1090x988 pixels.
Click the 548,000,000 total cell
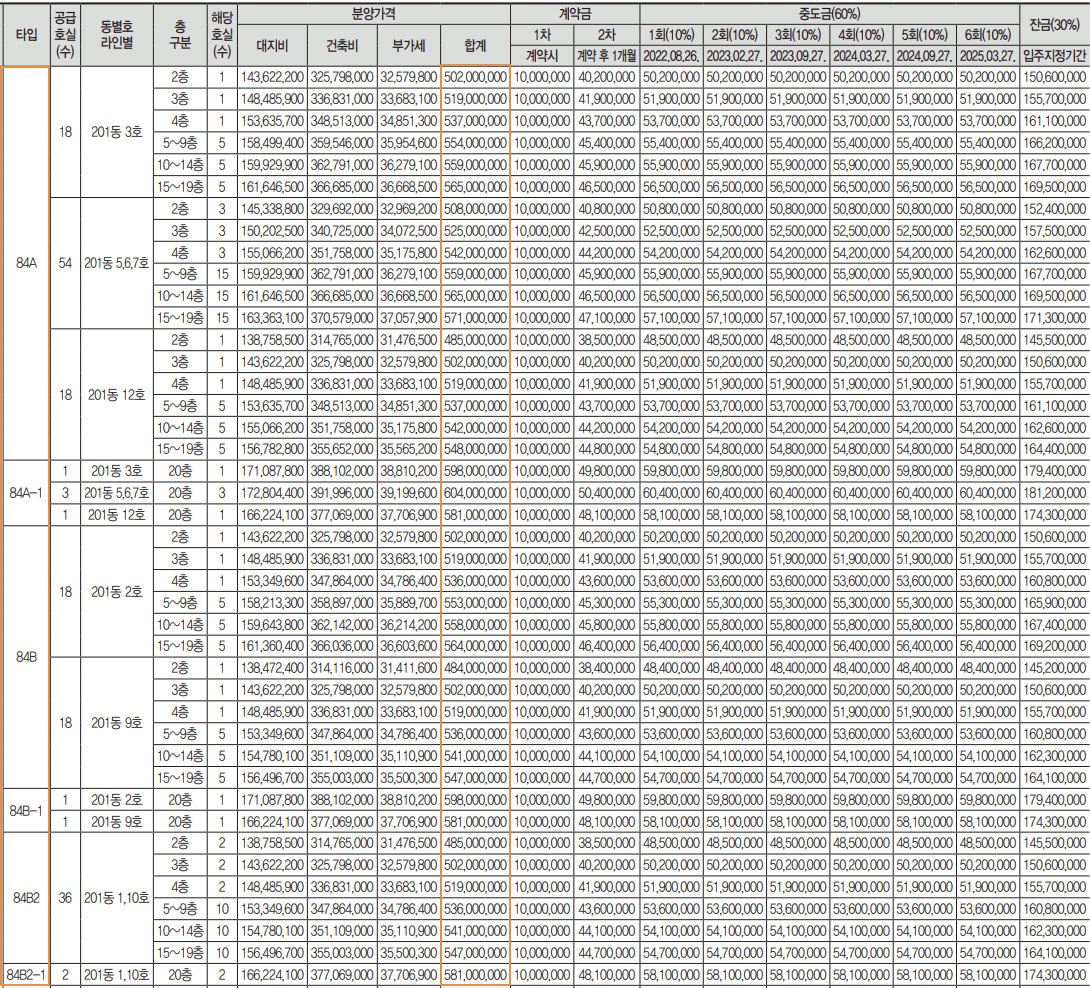pos(475,449)
